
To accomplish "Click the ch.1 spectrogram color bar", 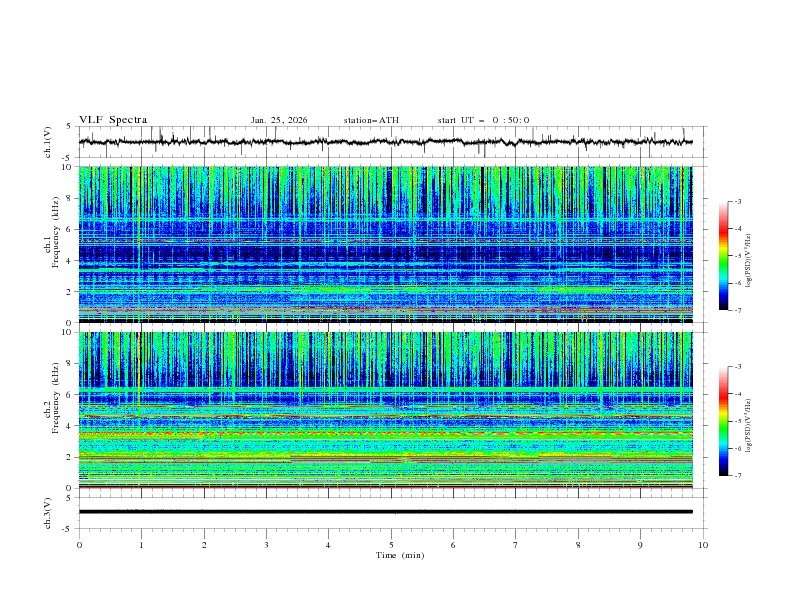I will [x=723, y=256].
